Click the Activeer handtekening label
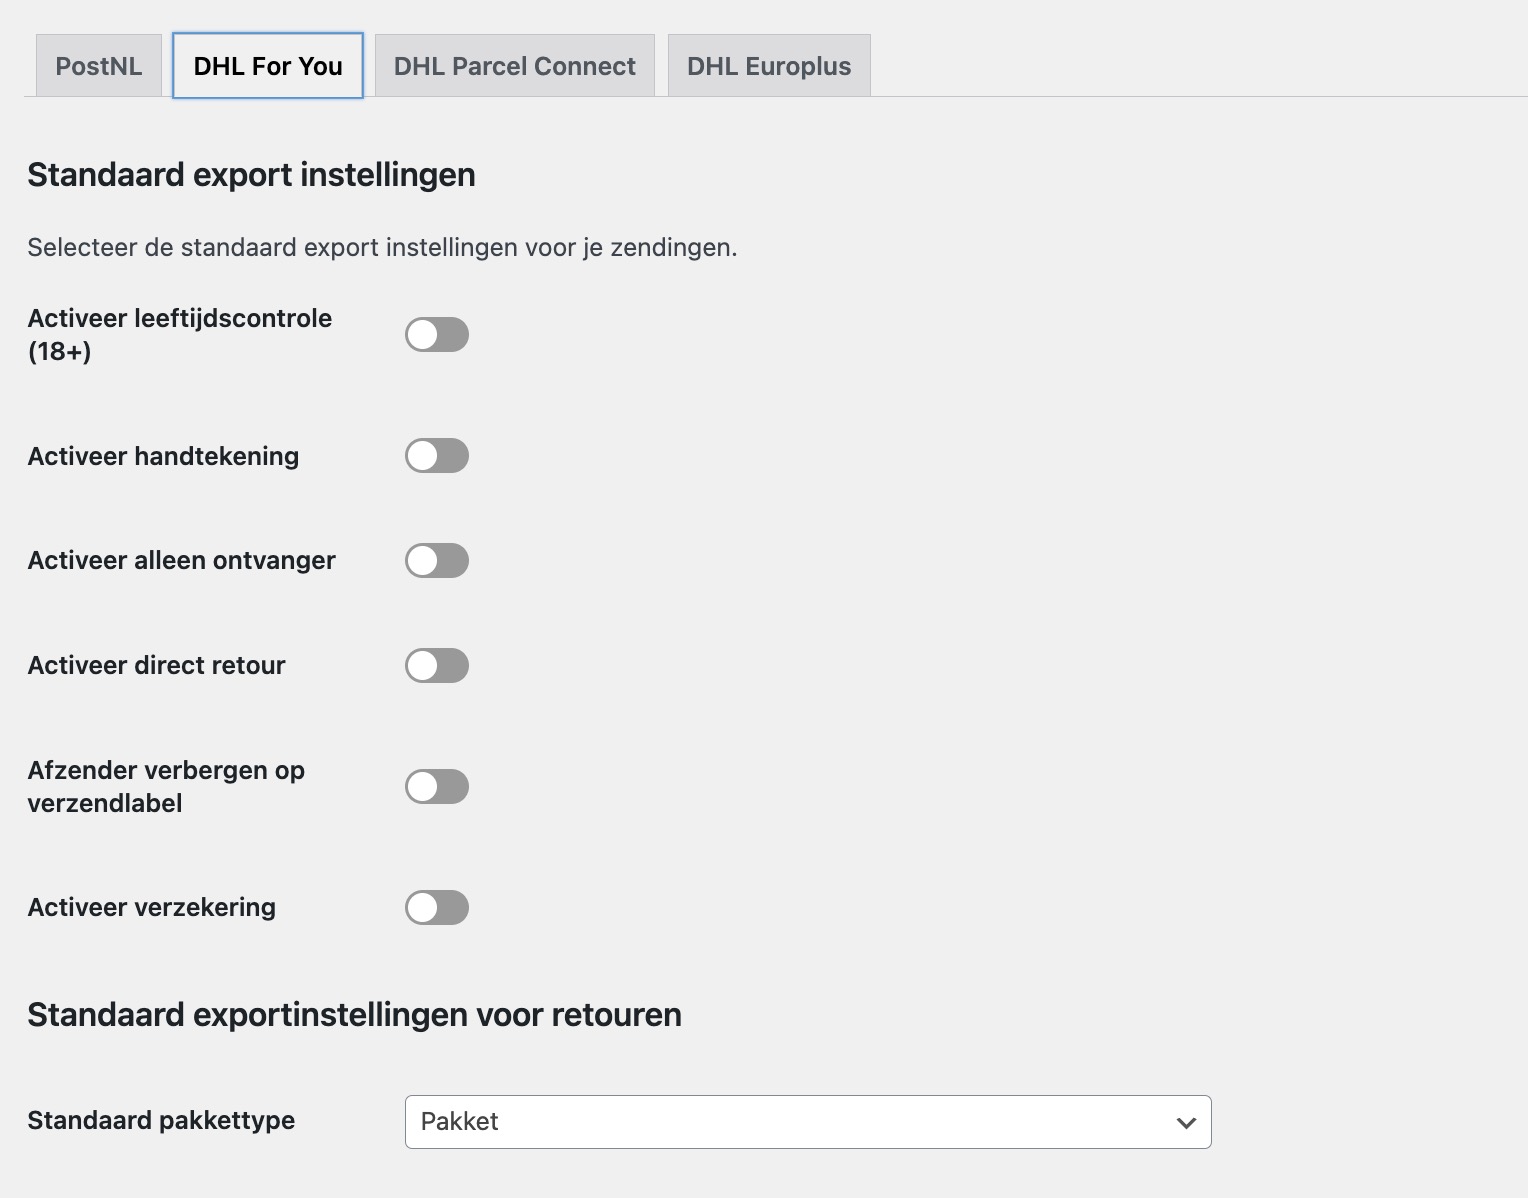 (x=163, y=456)
